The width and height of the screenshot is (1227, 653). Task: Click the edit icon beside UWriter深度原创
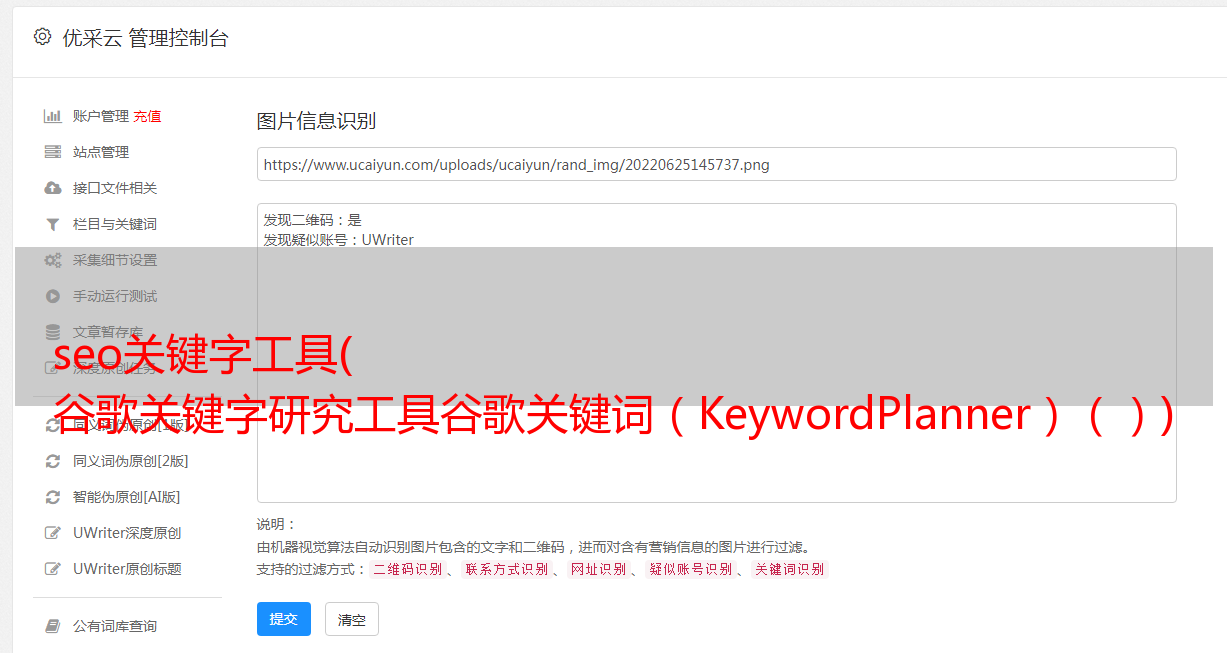(x=53, y=533)
